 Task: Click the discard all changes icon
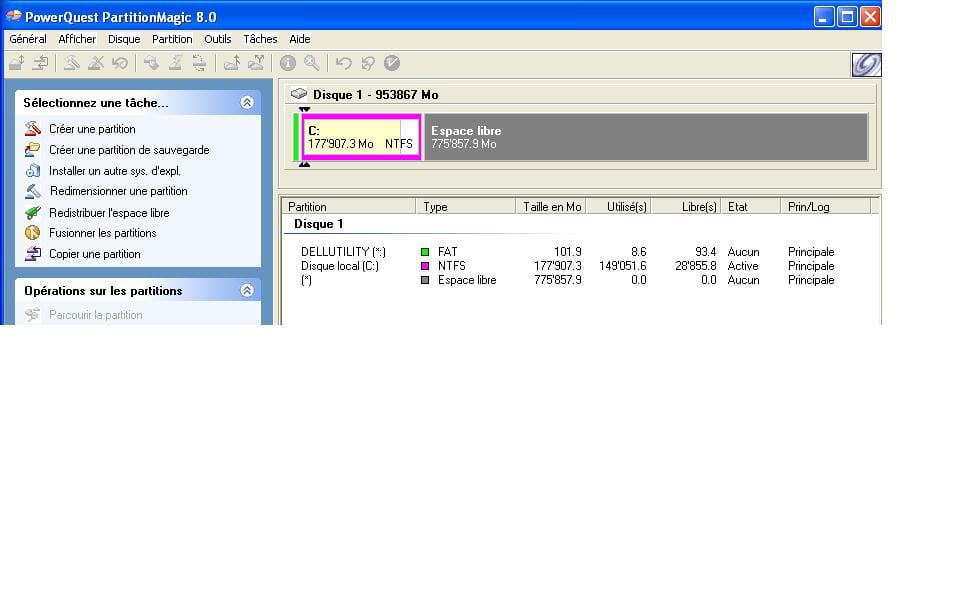(x=367, y=62)
